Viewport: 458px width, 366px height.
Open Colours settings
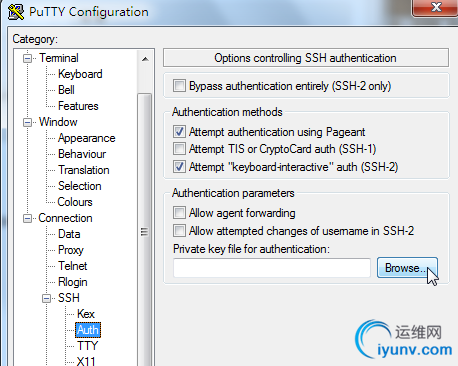coord(75,202)
